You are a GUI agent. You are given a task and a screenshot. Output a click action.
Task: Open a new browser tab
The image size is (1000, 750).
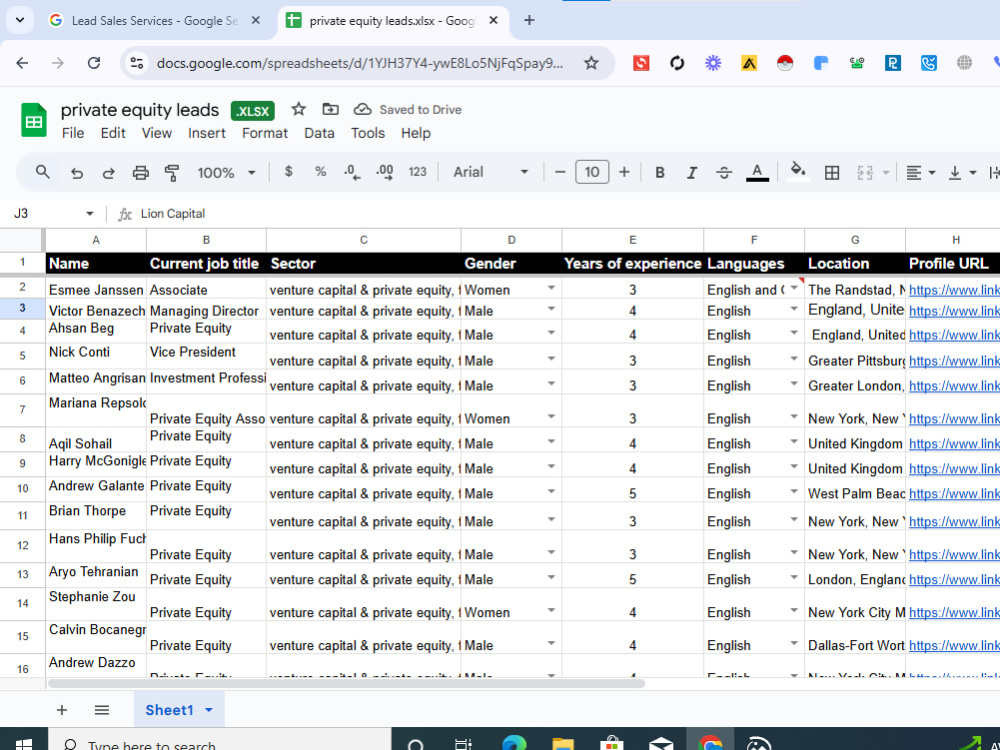(529, 20)
